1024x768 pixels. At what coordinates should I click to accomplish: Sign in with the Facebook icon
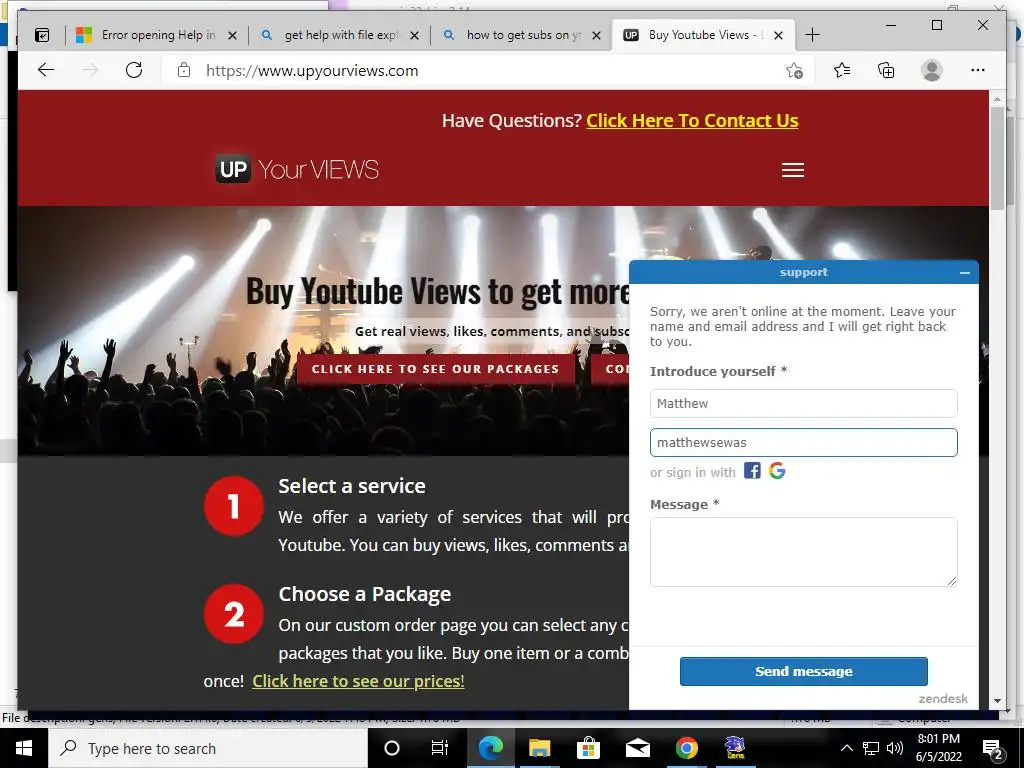[x=752, y=471]
